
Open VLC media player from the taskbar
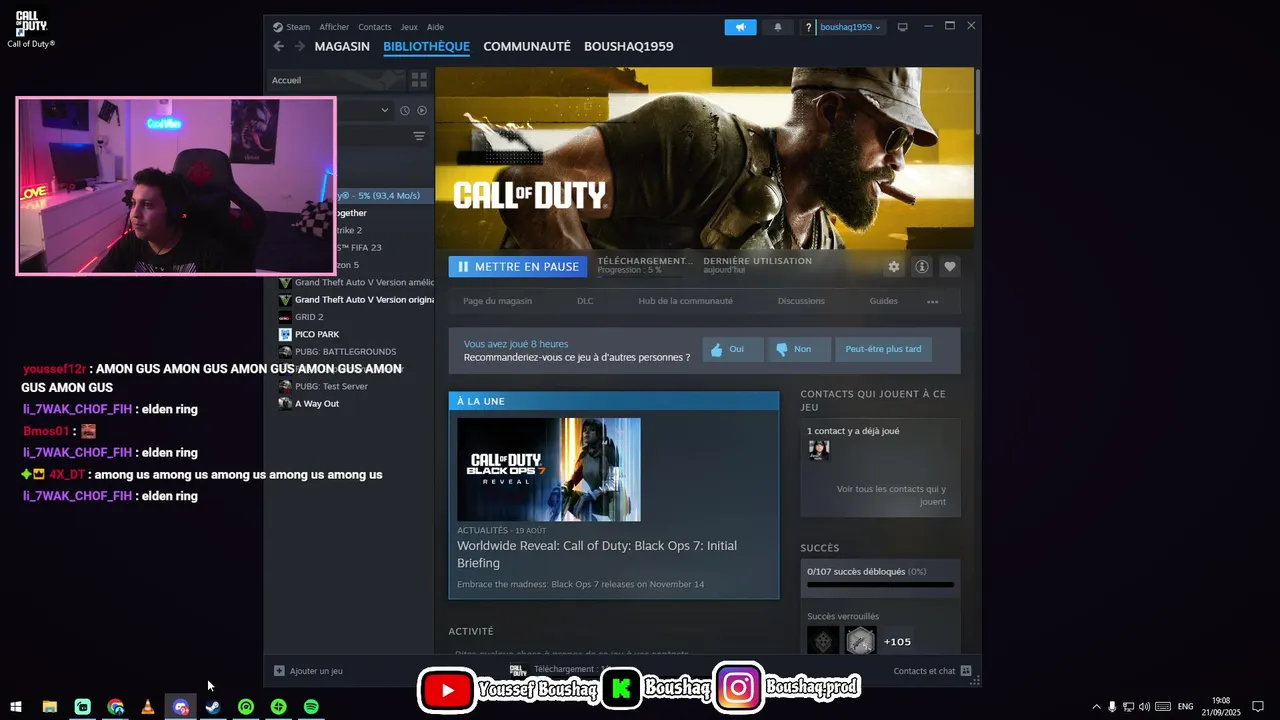[148, 707]
